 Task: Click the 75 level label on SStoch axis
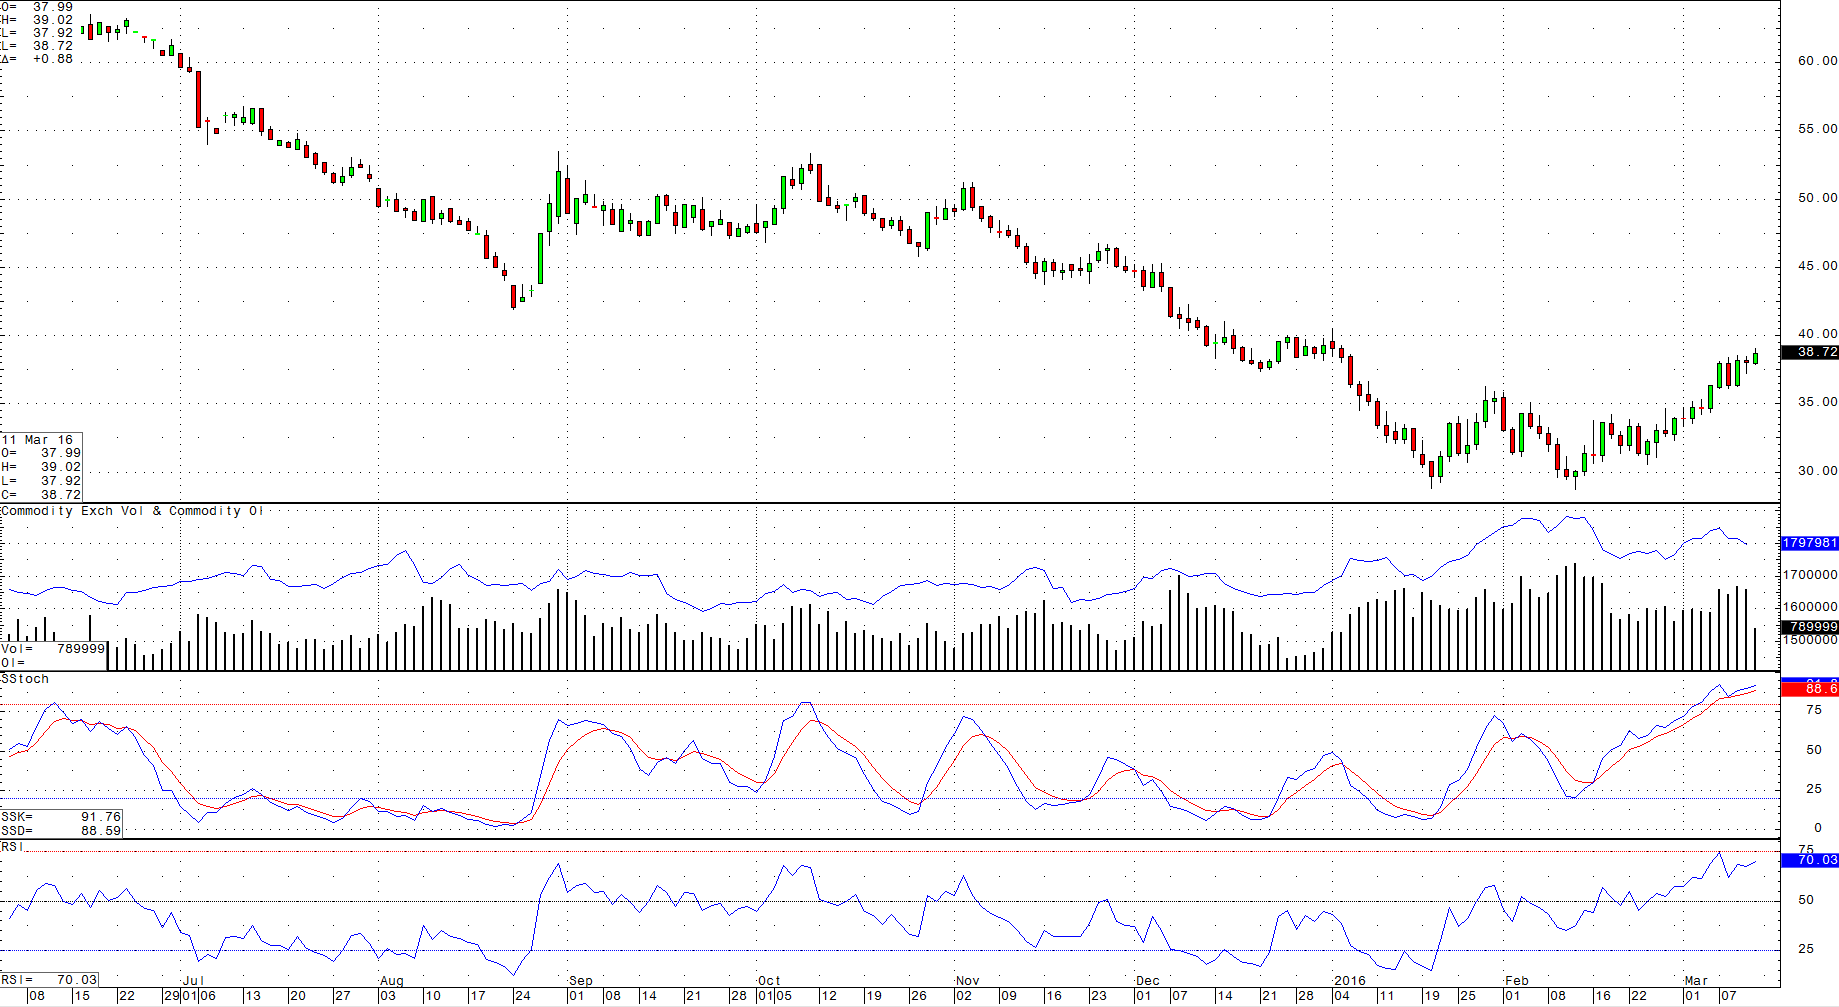point(1813,710)
